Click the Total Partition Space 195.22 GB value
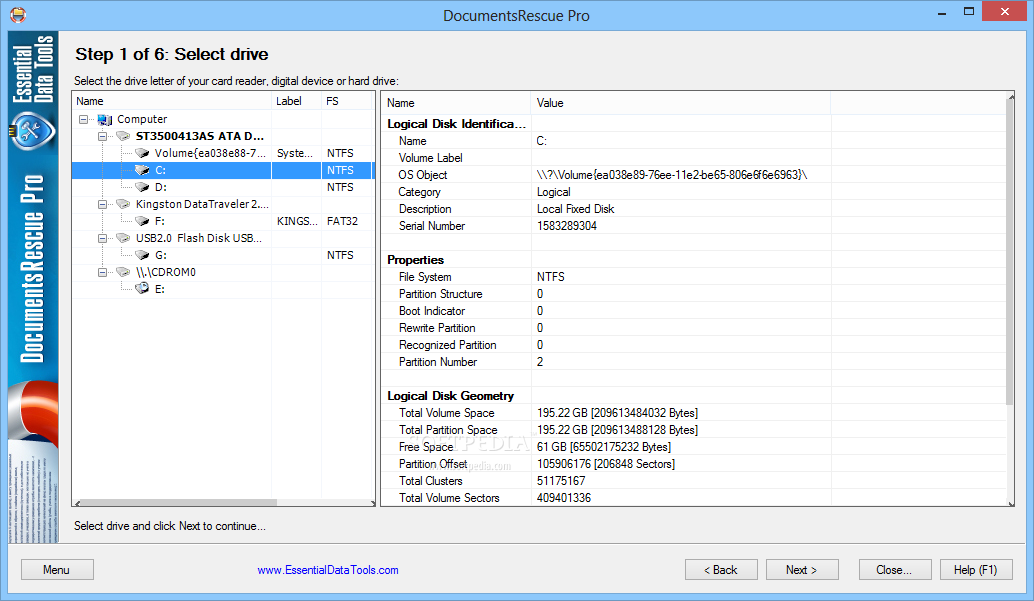The width and height of the screenshot is (1034, 601). click(617, 430)
